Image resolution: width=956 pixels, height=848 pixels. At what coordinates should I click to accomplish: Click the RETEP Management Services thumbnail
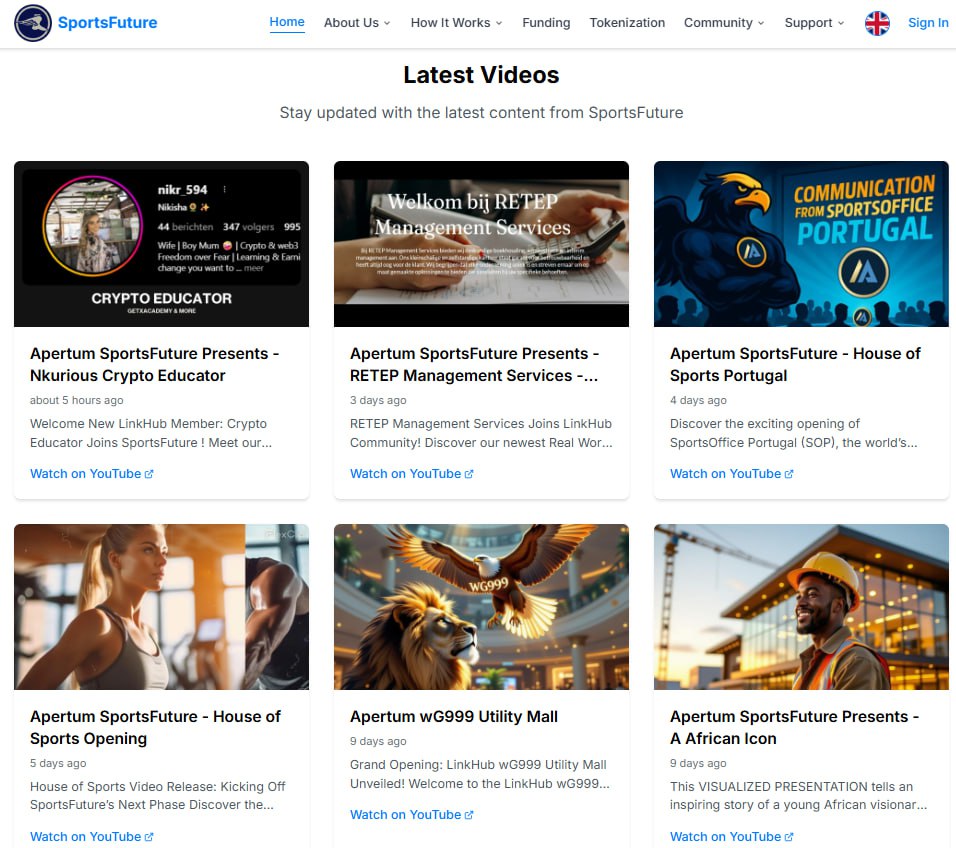[481, 244]
